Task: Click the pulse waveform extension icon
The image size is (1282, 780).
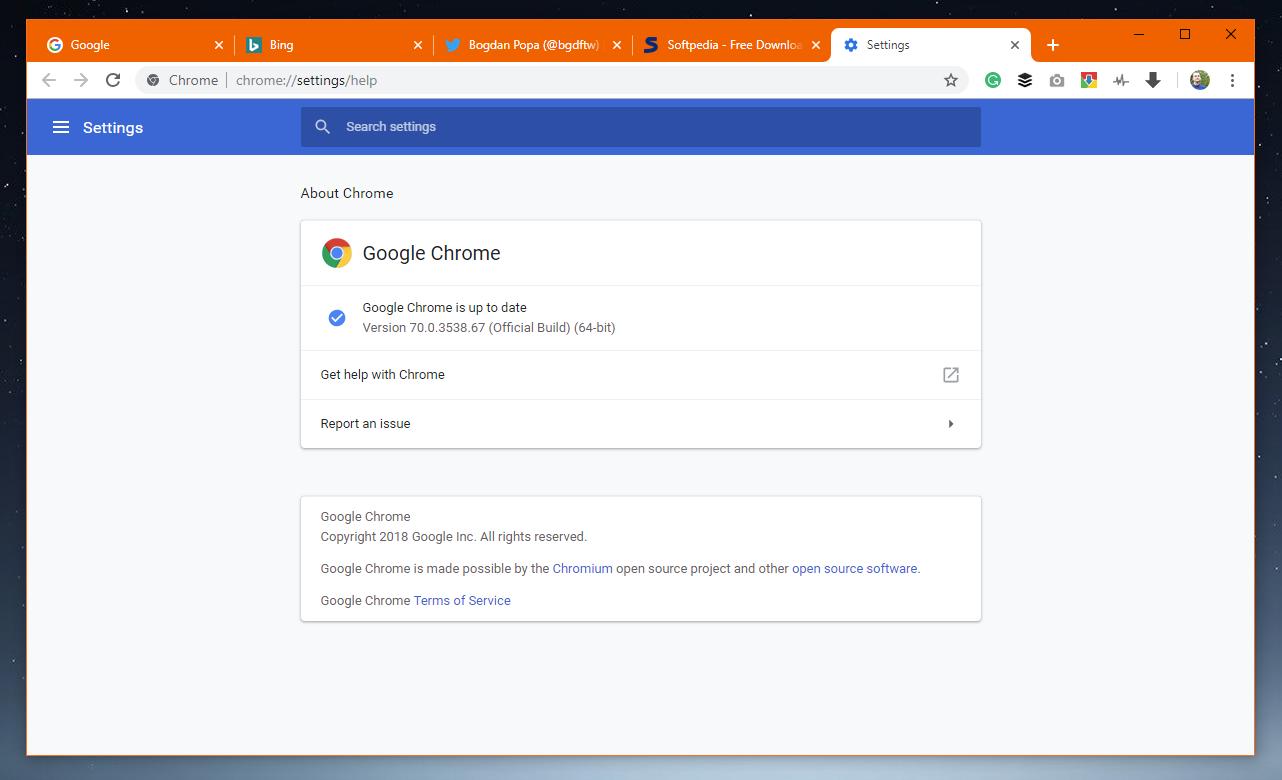Action: [x=1121, y=80]
